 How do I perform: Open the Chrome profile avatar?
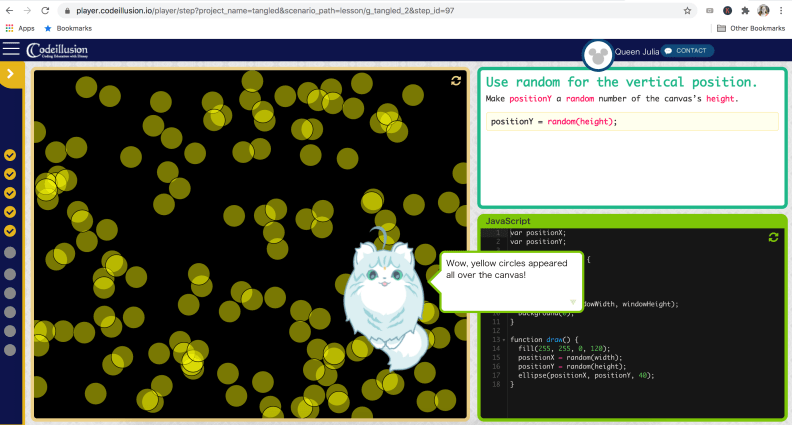pyautogui.click(x=763, y=10)
